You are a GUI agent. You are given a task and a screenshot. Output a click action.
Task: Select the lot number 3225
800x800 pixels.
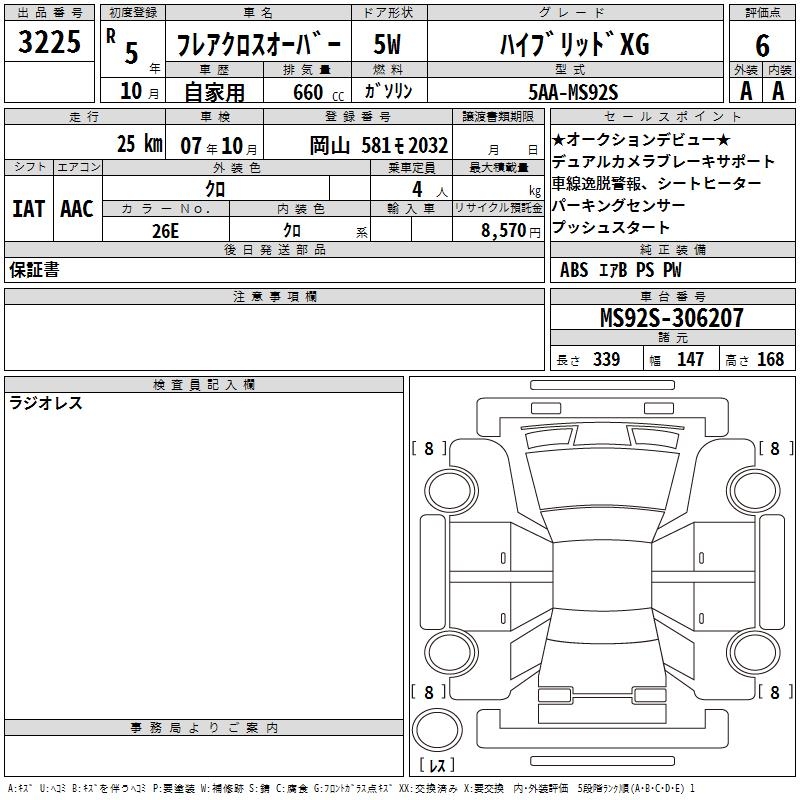[x=49, y=44]
